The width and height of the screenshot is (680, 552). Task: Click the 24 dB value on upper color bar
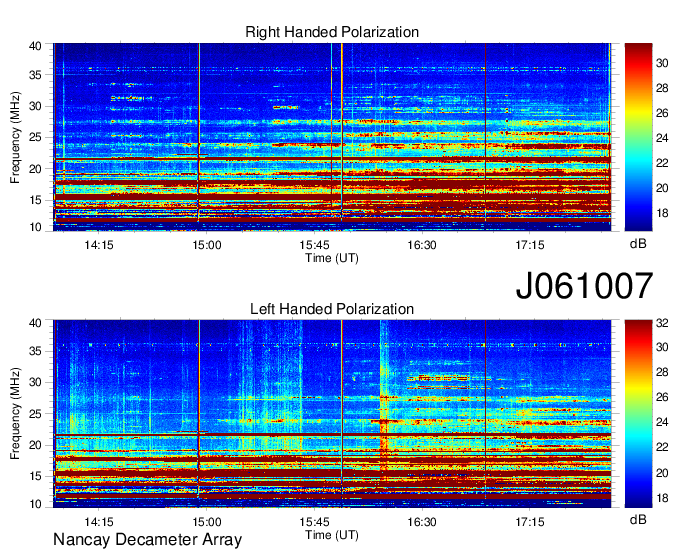click(x=662, y=138)
